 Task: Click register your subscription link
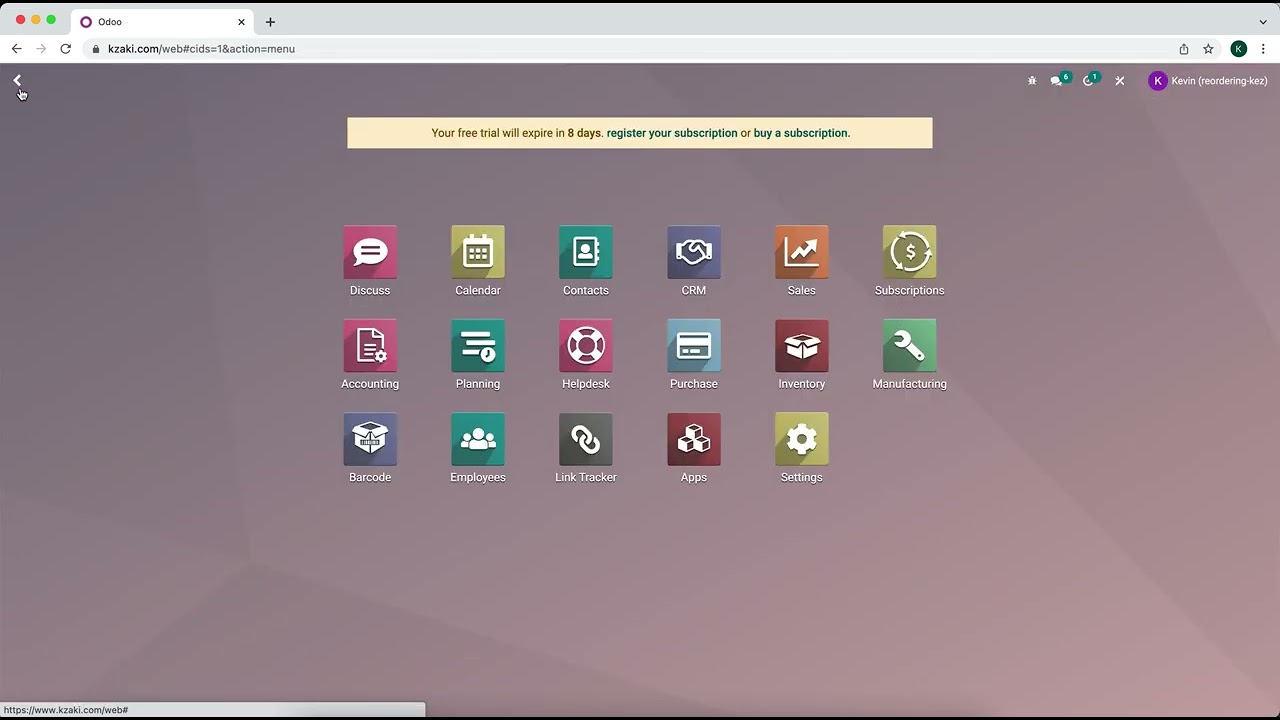[672, 133]
